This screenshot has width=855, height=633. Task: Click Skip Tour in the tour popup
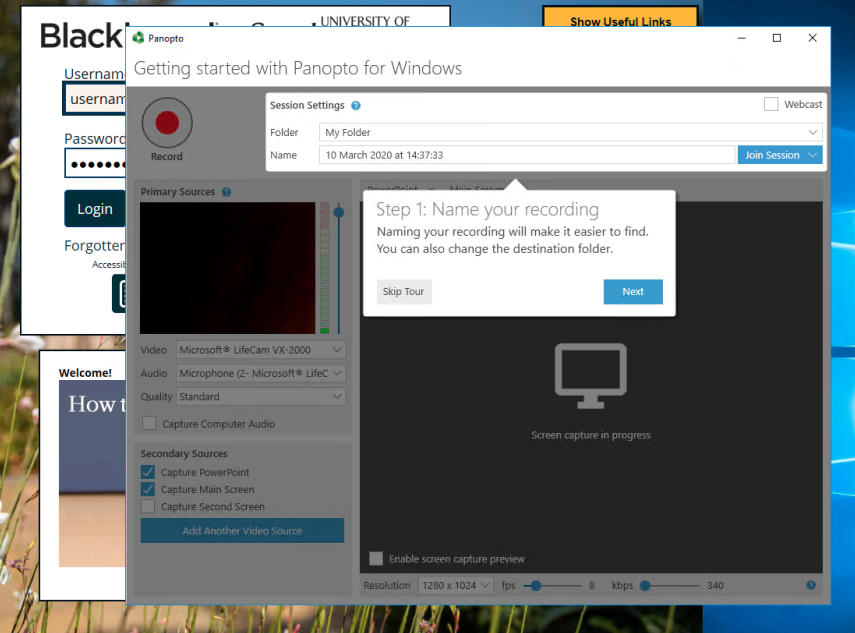(x=404, y=292)
